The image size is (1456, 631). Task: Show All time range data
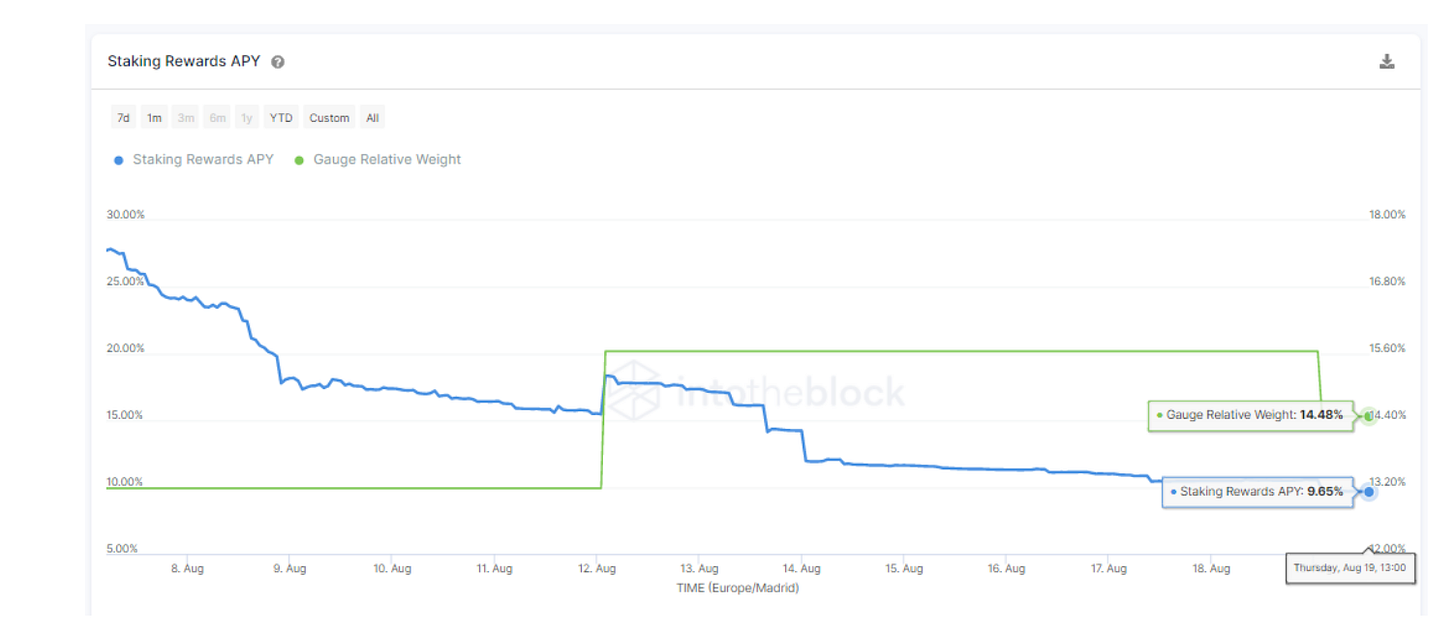coord(372,118)
